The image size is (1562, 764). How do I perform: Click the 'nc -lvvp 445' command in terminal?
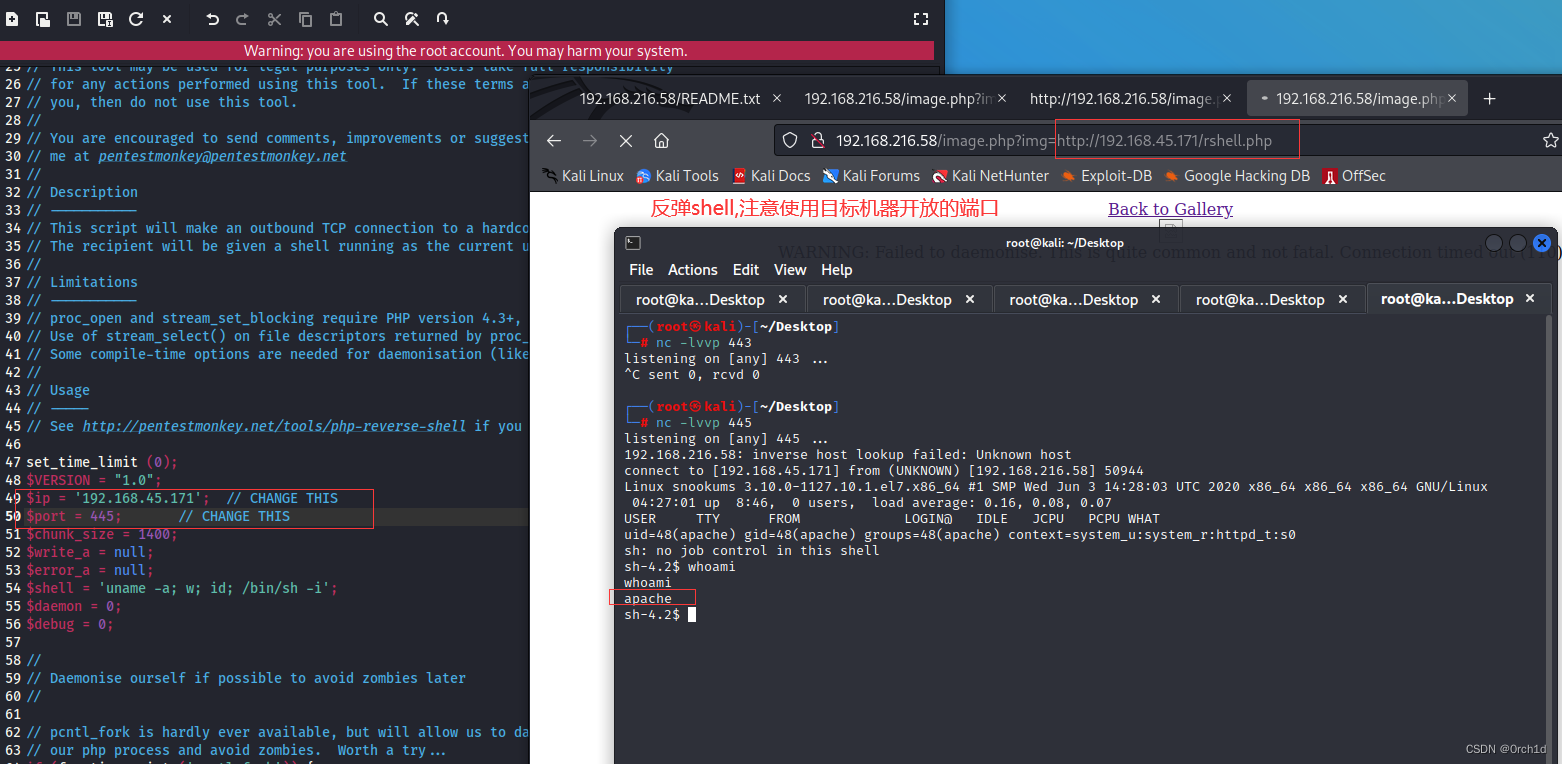click(704, 423)
